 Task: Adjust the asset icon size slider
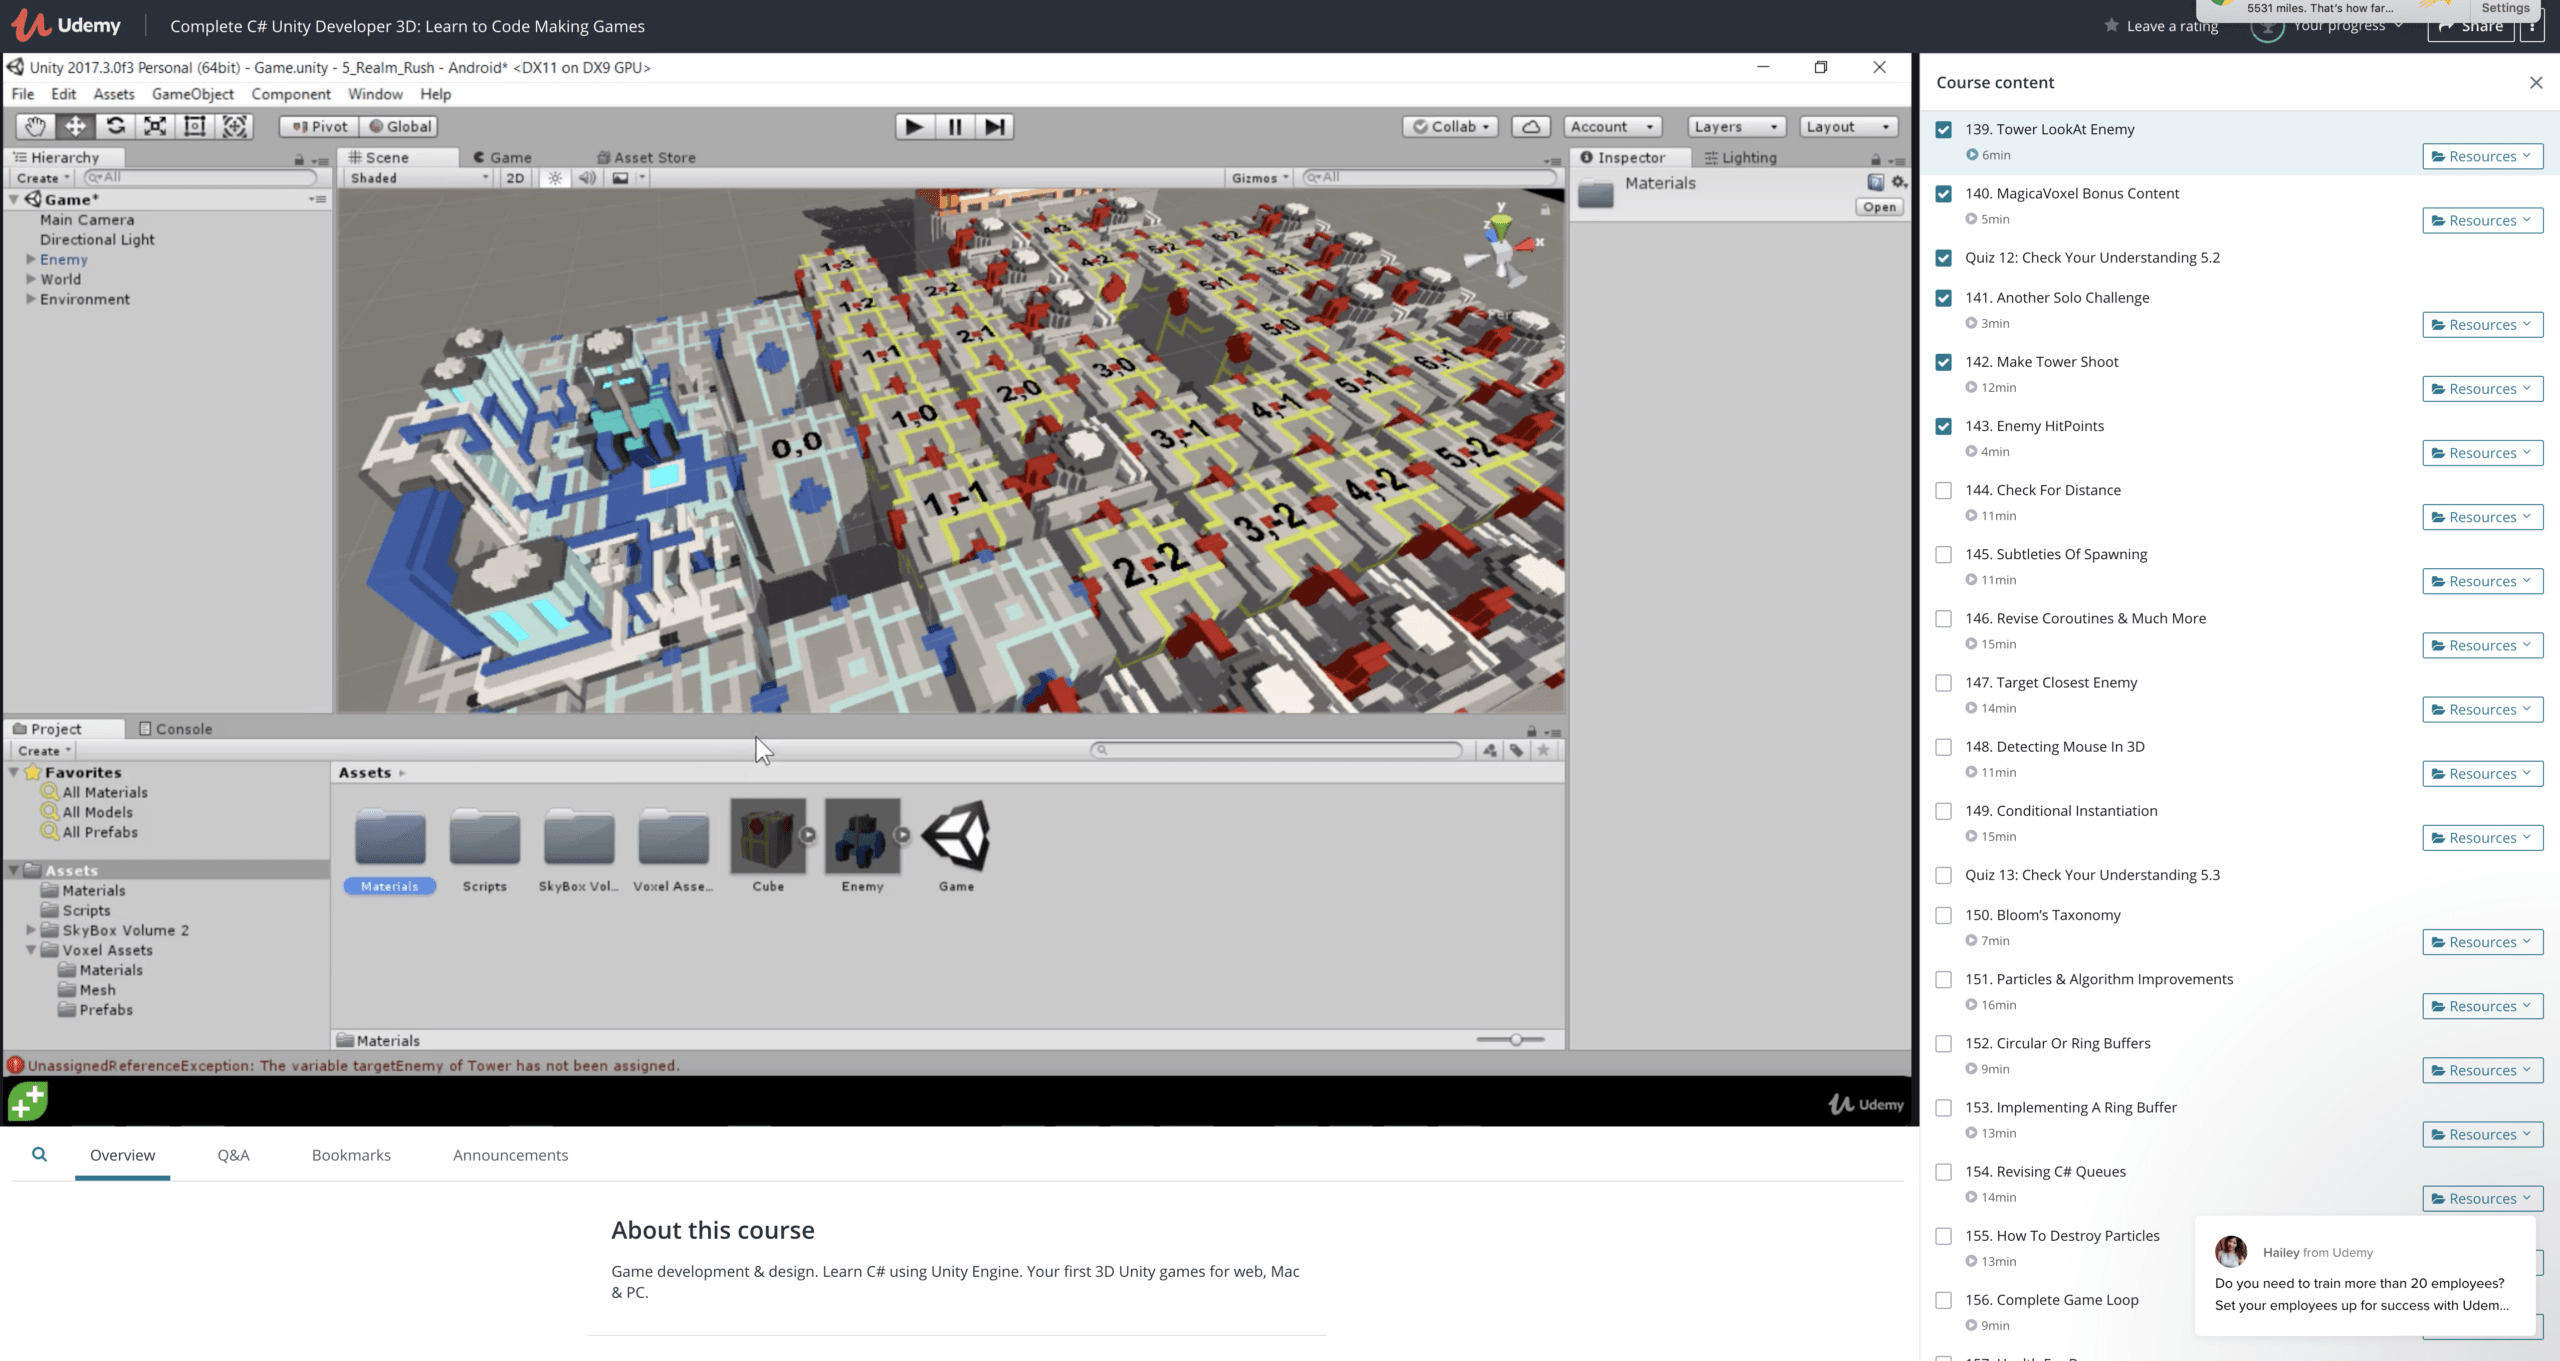point(1515,1040)
